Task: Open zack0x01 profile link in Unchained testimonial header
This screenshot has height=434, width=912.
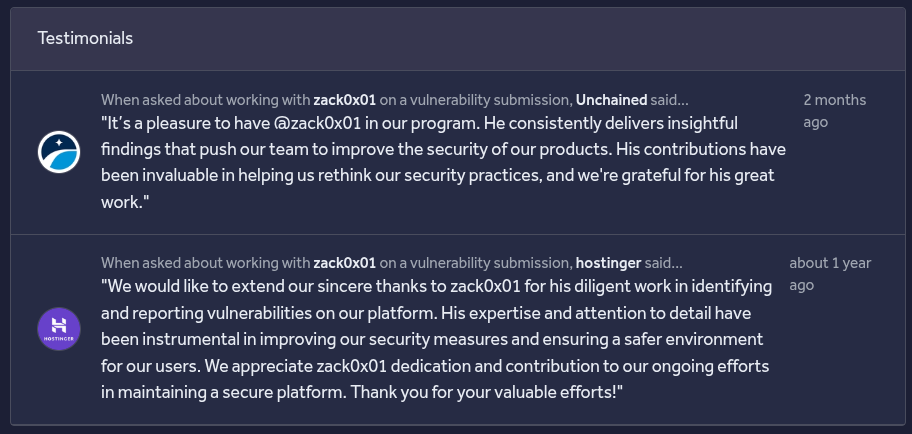Action: 345,100
